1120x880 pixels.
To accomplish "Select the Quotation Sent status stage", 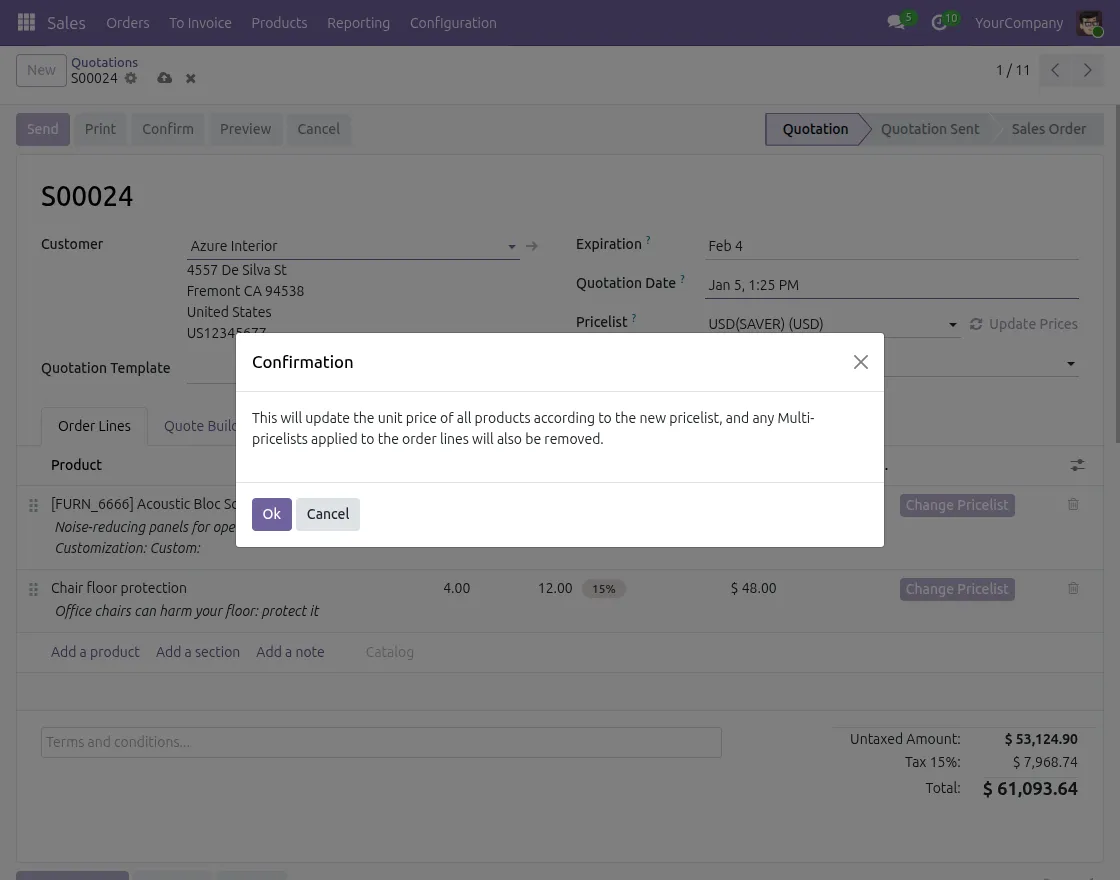I will 930,129.
